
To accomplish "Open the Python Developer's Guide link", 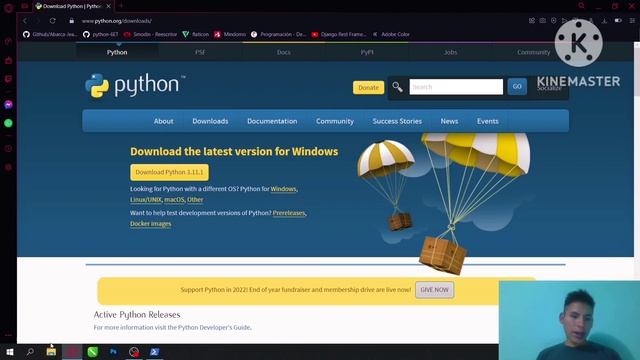I will pos(214,327).
